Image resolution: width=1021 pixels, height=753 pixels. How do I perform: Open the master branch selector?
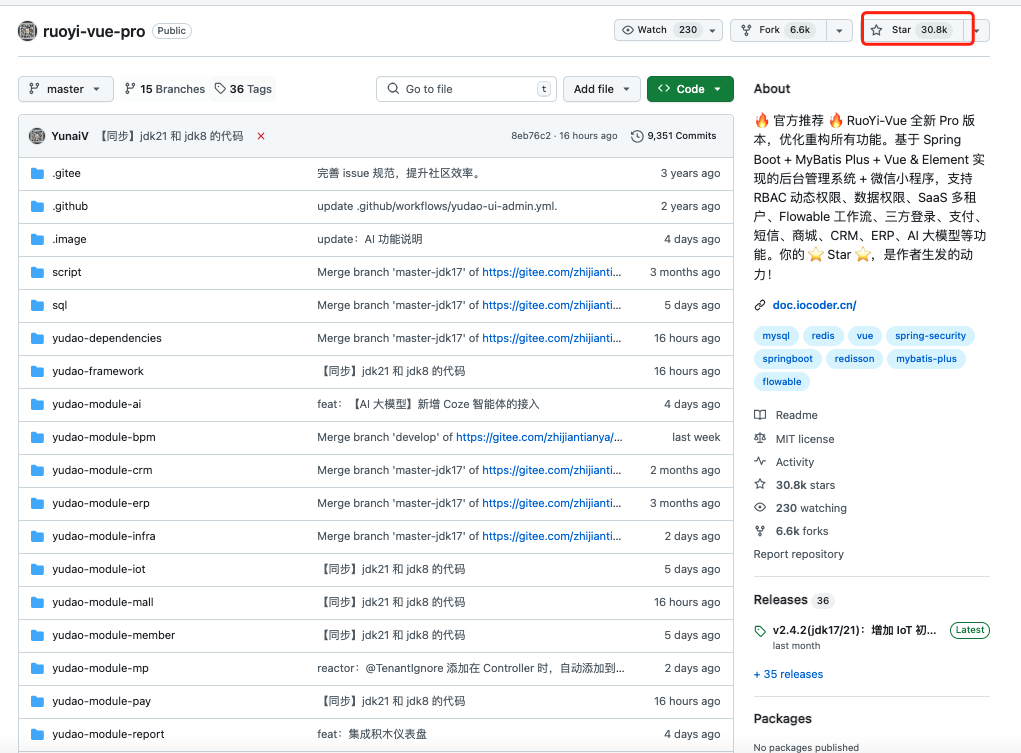[65, 88]
